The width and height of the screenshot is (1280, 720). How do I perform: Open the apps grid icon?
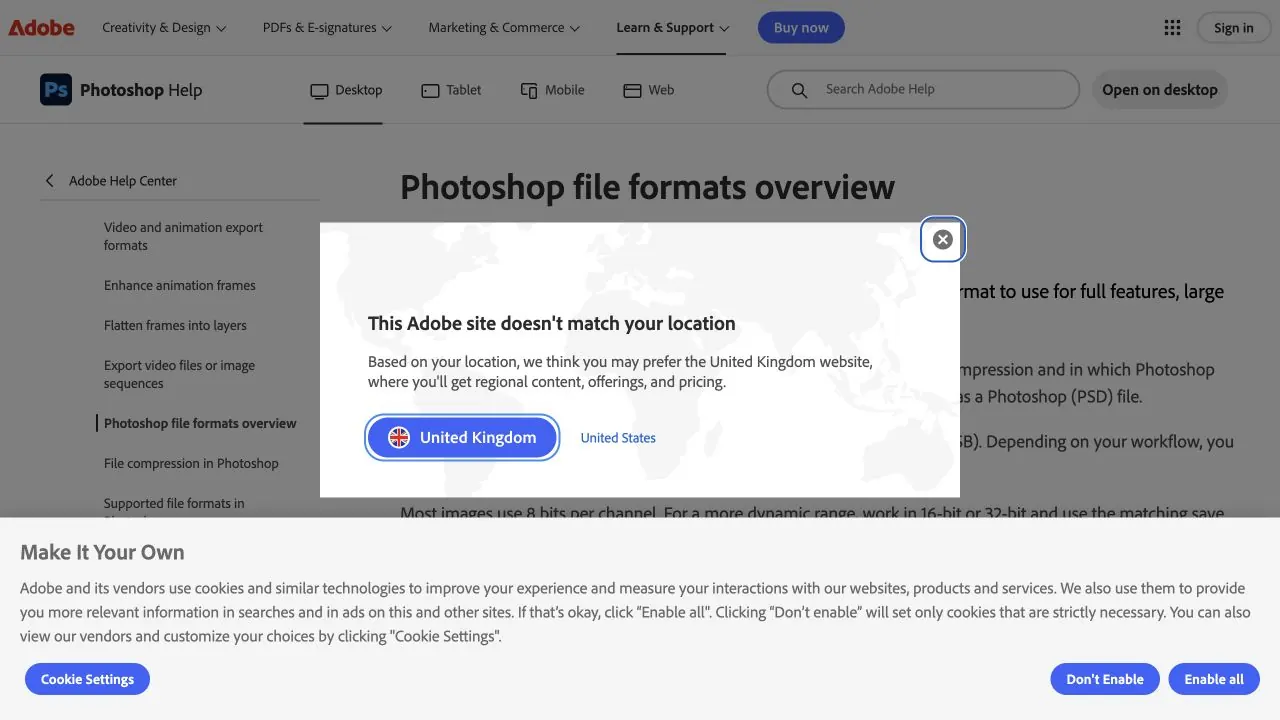(1173, 28)
